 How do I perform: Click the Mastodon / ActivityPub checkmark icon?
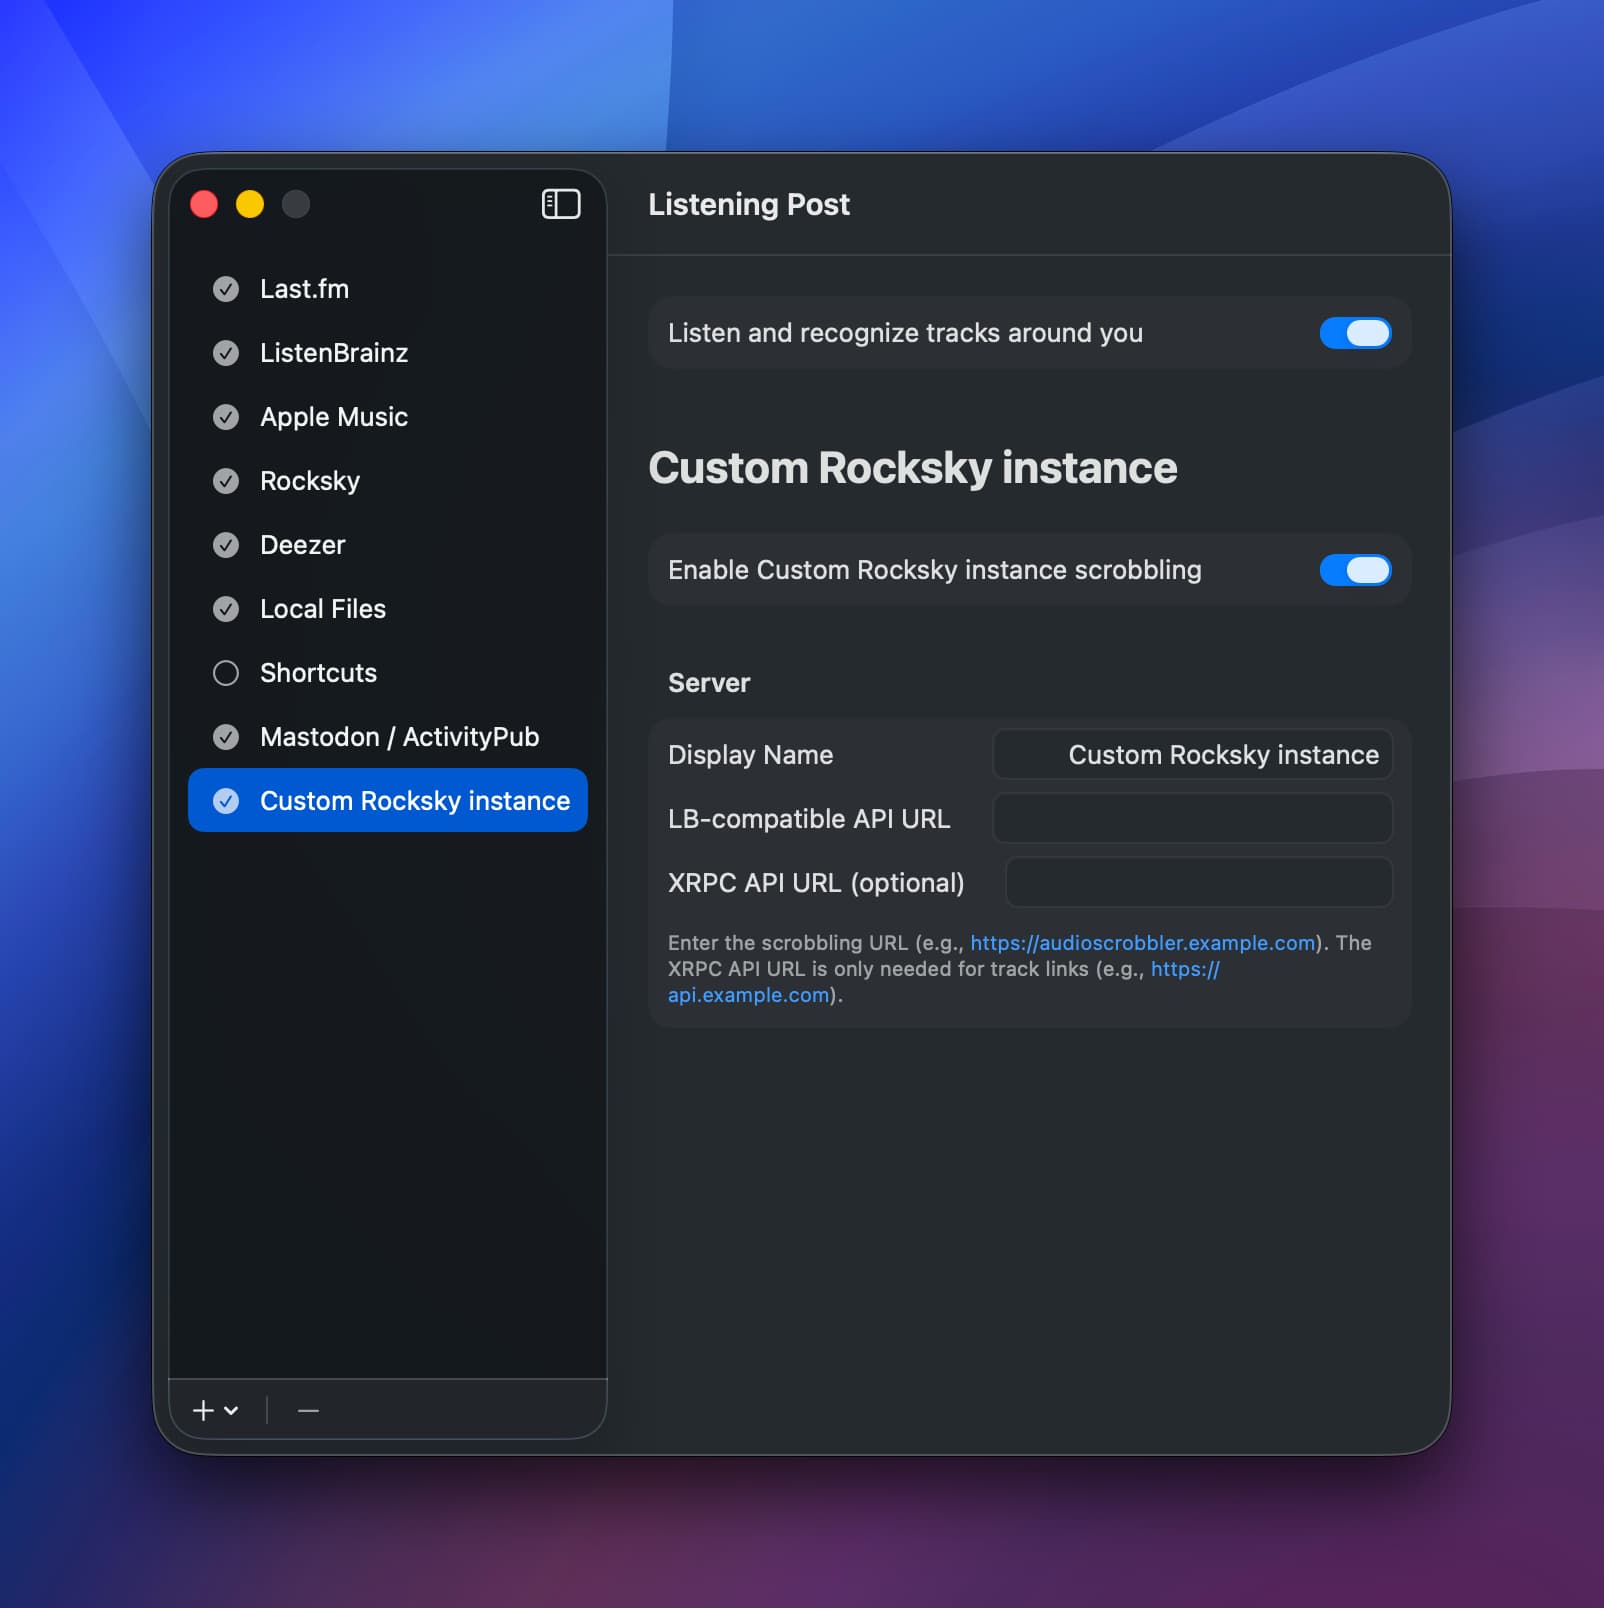(x=226, y=737)
